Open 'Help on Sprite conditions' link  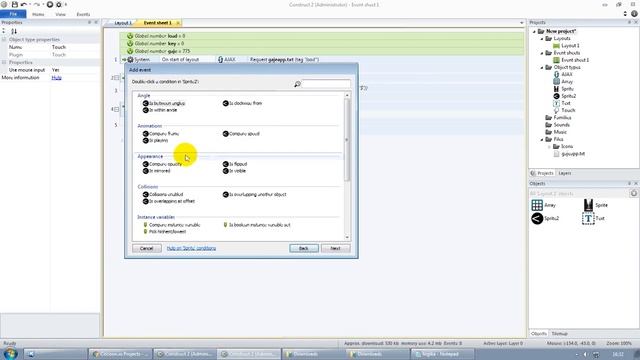point(191,248)
